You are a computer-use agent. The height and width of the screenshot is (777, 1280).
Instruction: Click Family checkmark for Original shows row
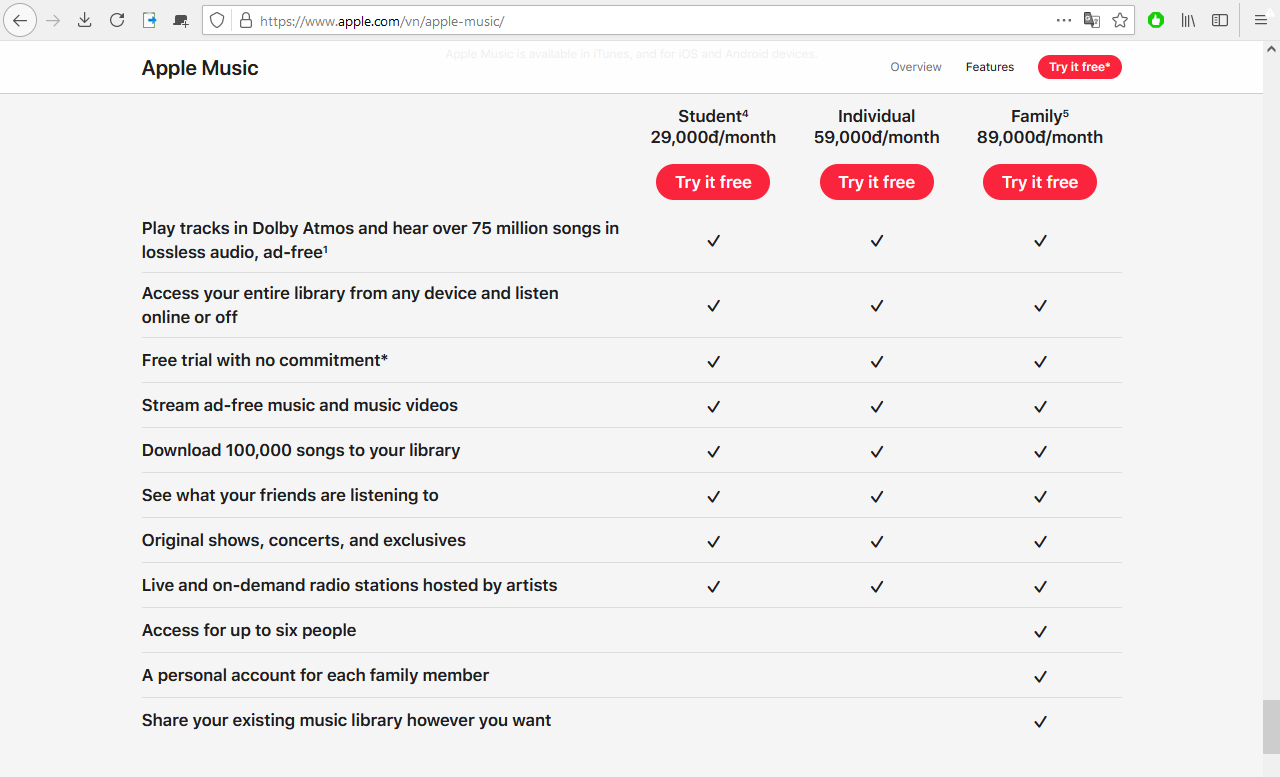click(1040, 541)
